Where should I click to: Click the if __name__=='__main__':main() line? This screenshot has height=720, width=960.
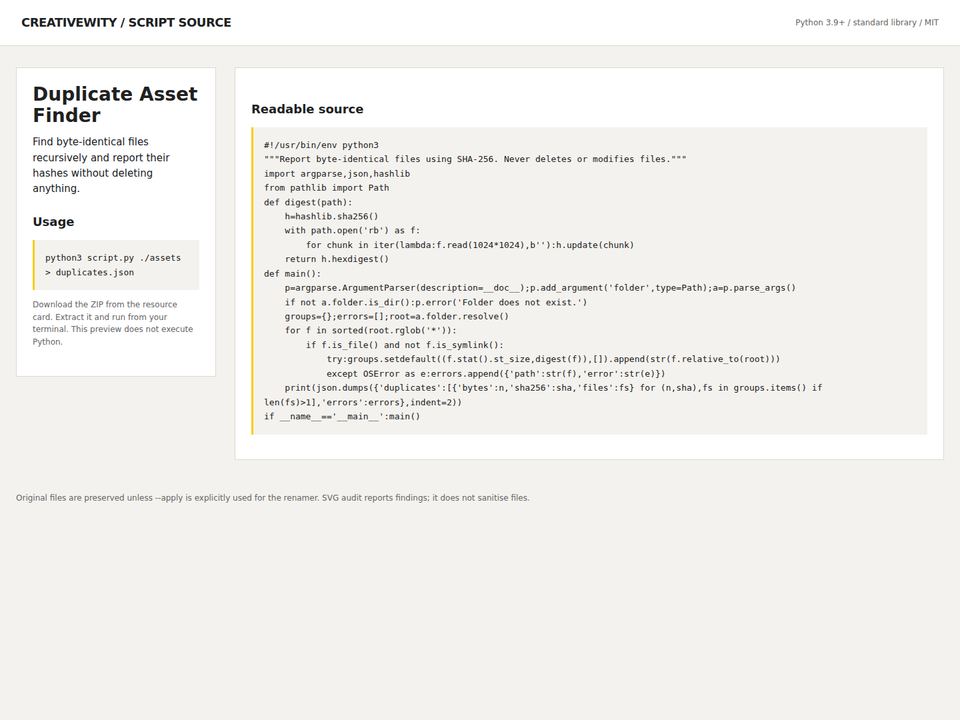pyautogui.click(x=342, y=417)
